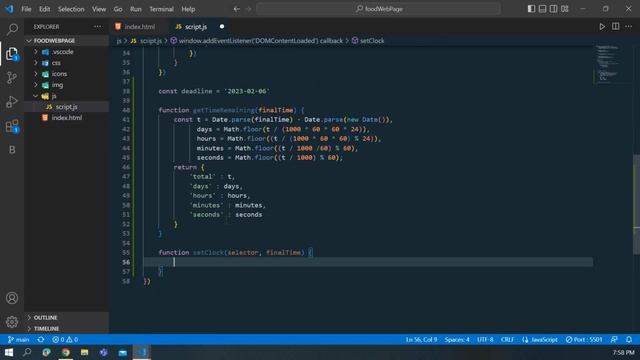Click the vertical editor scrollbar

point(636,204)
